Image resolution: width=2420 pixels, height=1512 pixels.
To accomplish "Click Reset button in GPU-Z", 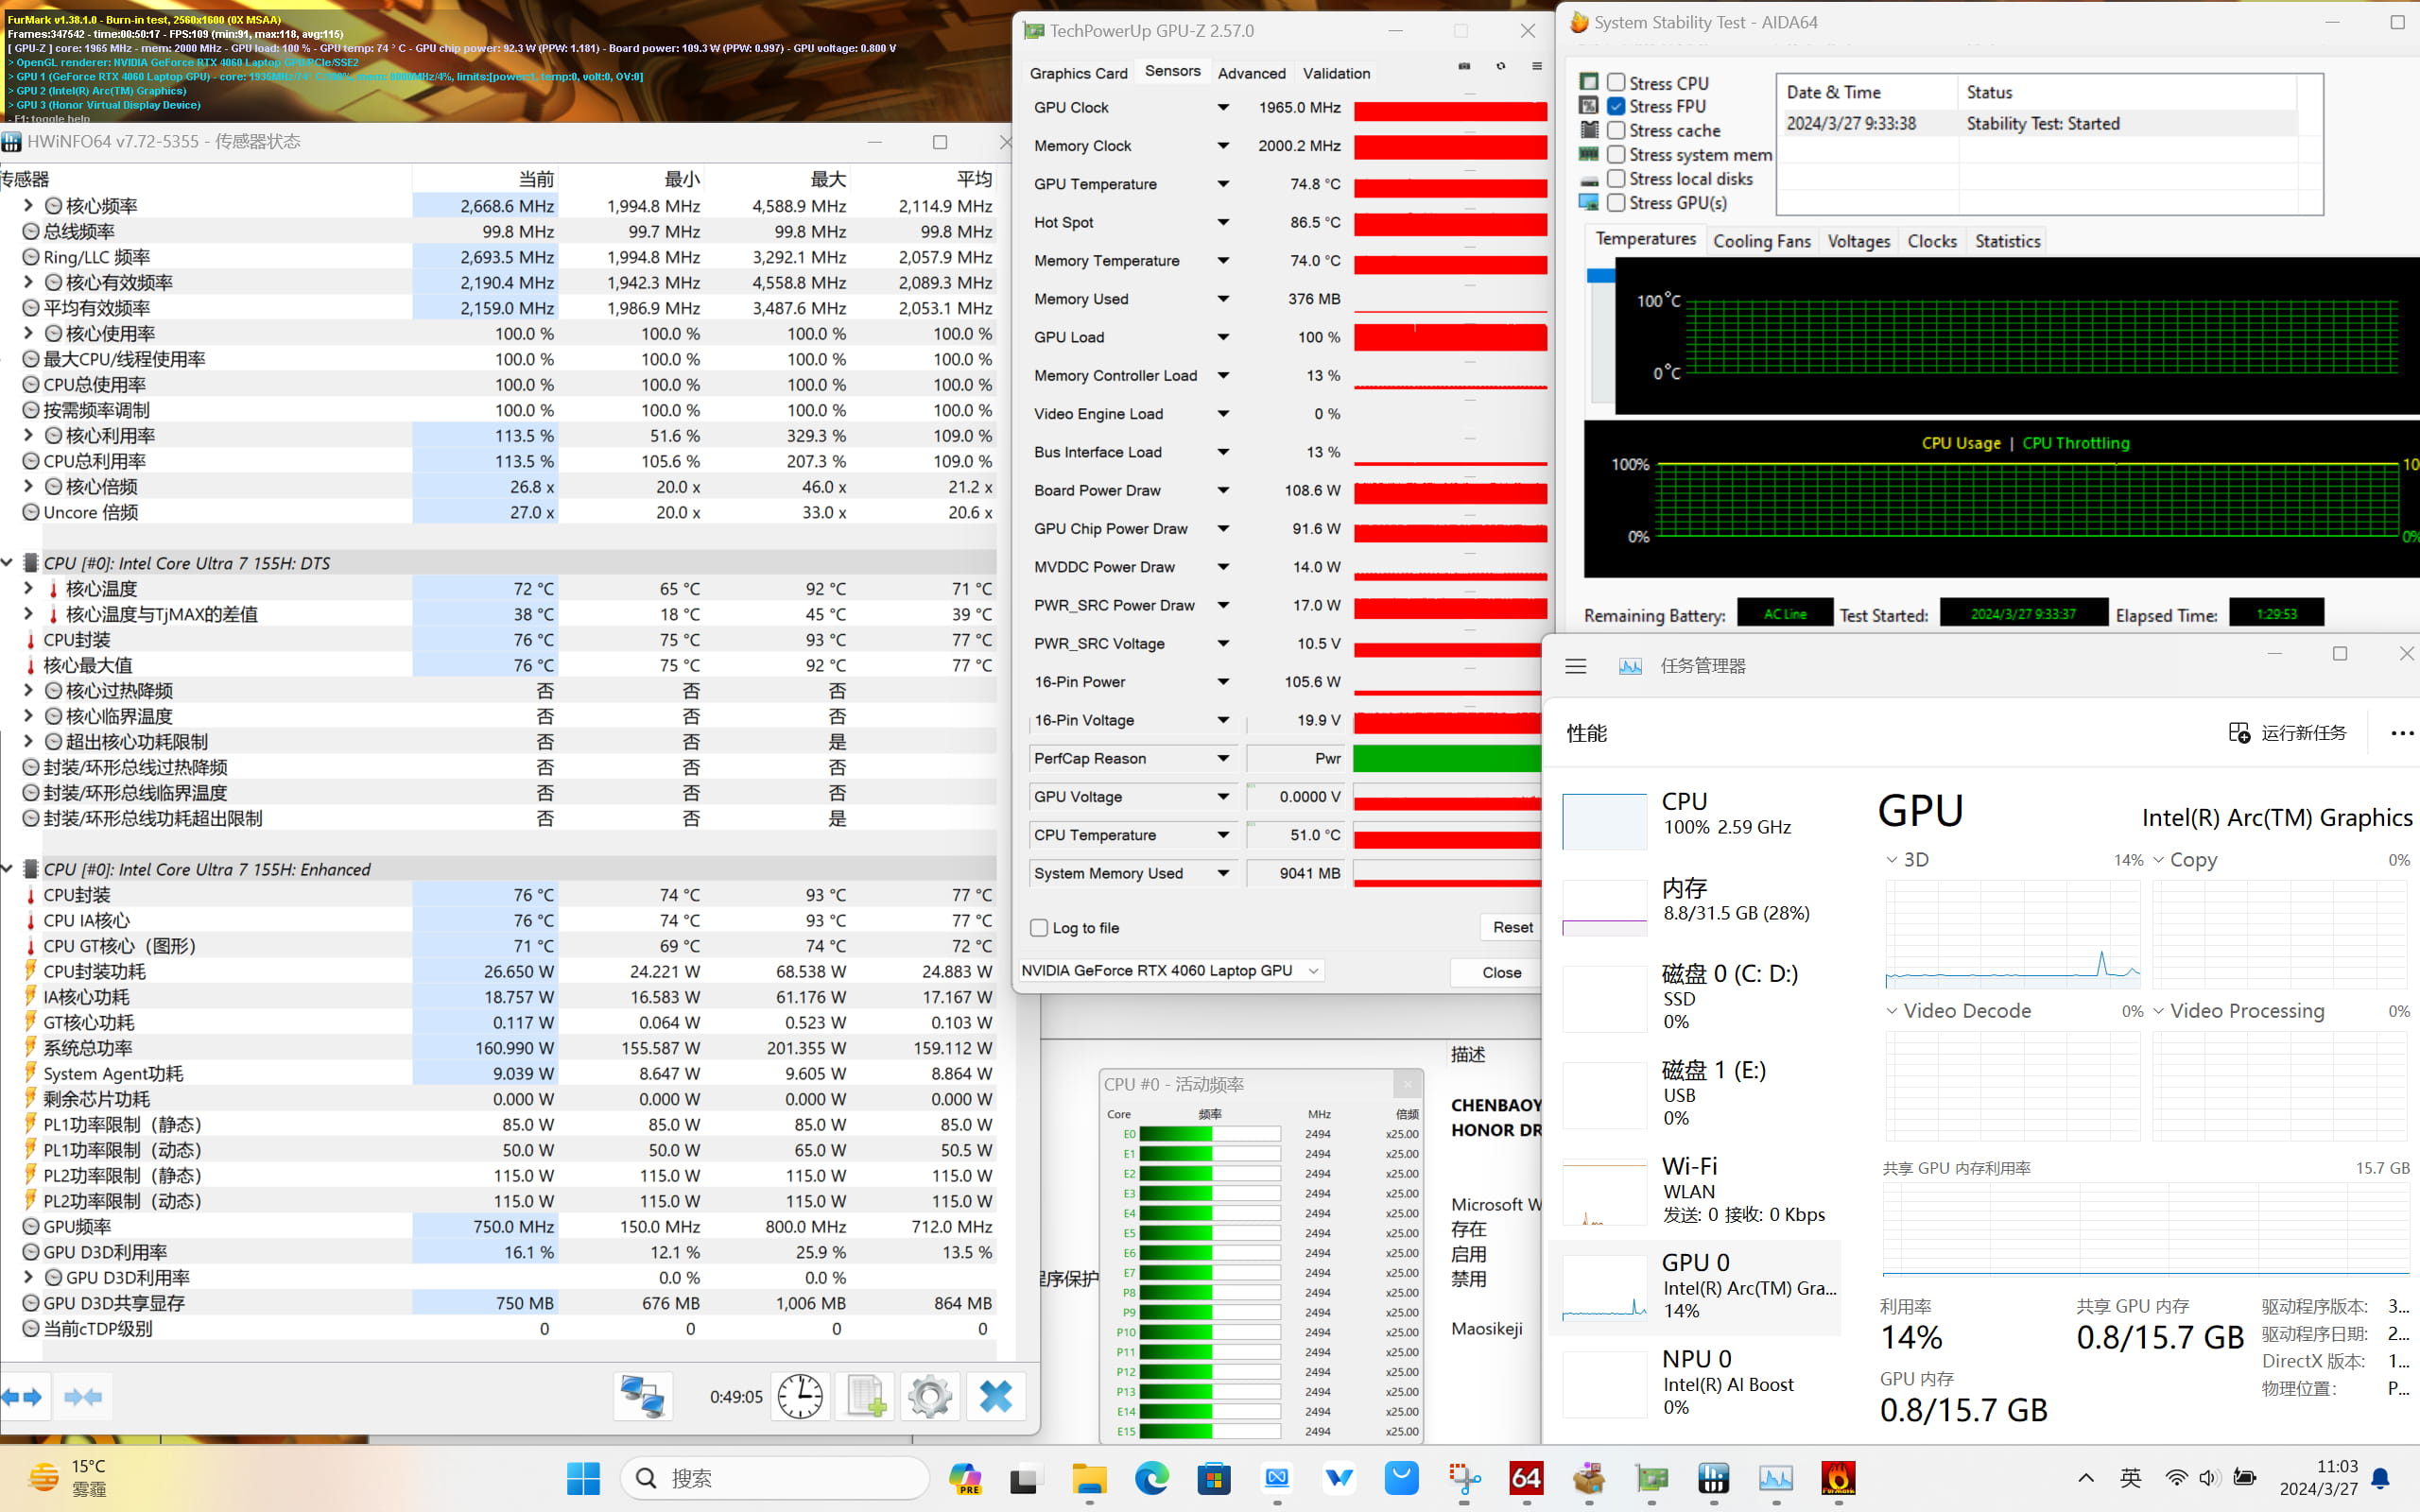I will (1512, 928).
